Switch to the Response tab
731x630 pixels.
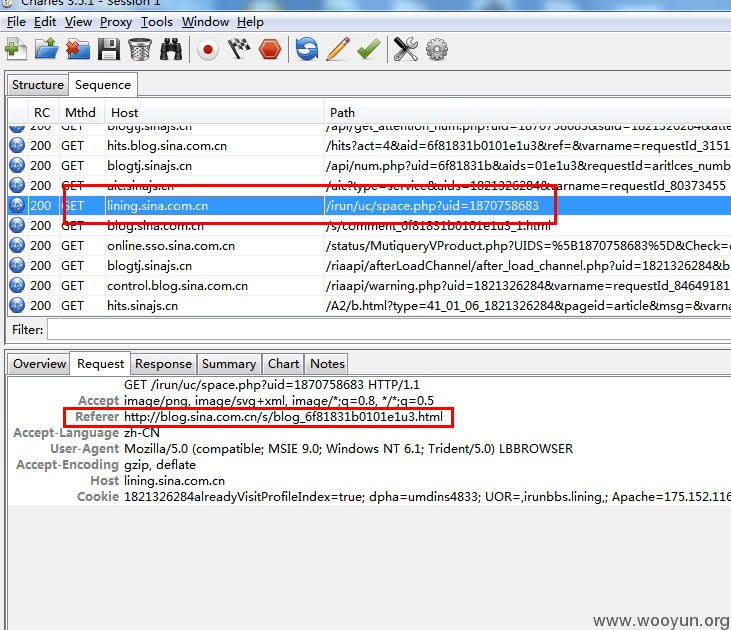click(163, 364)
